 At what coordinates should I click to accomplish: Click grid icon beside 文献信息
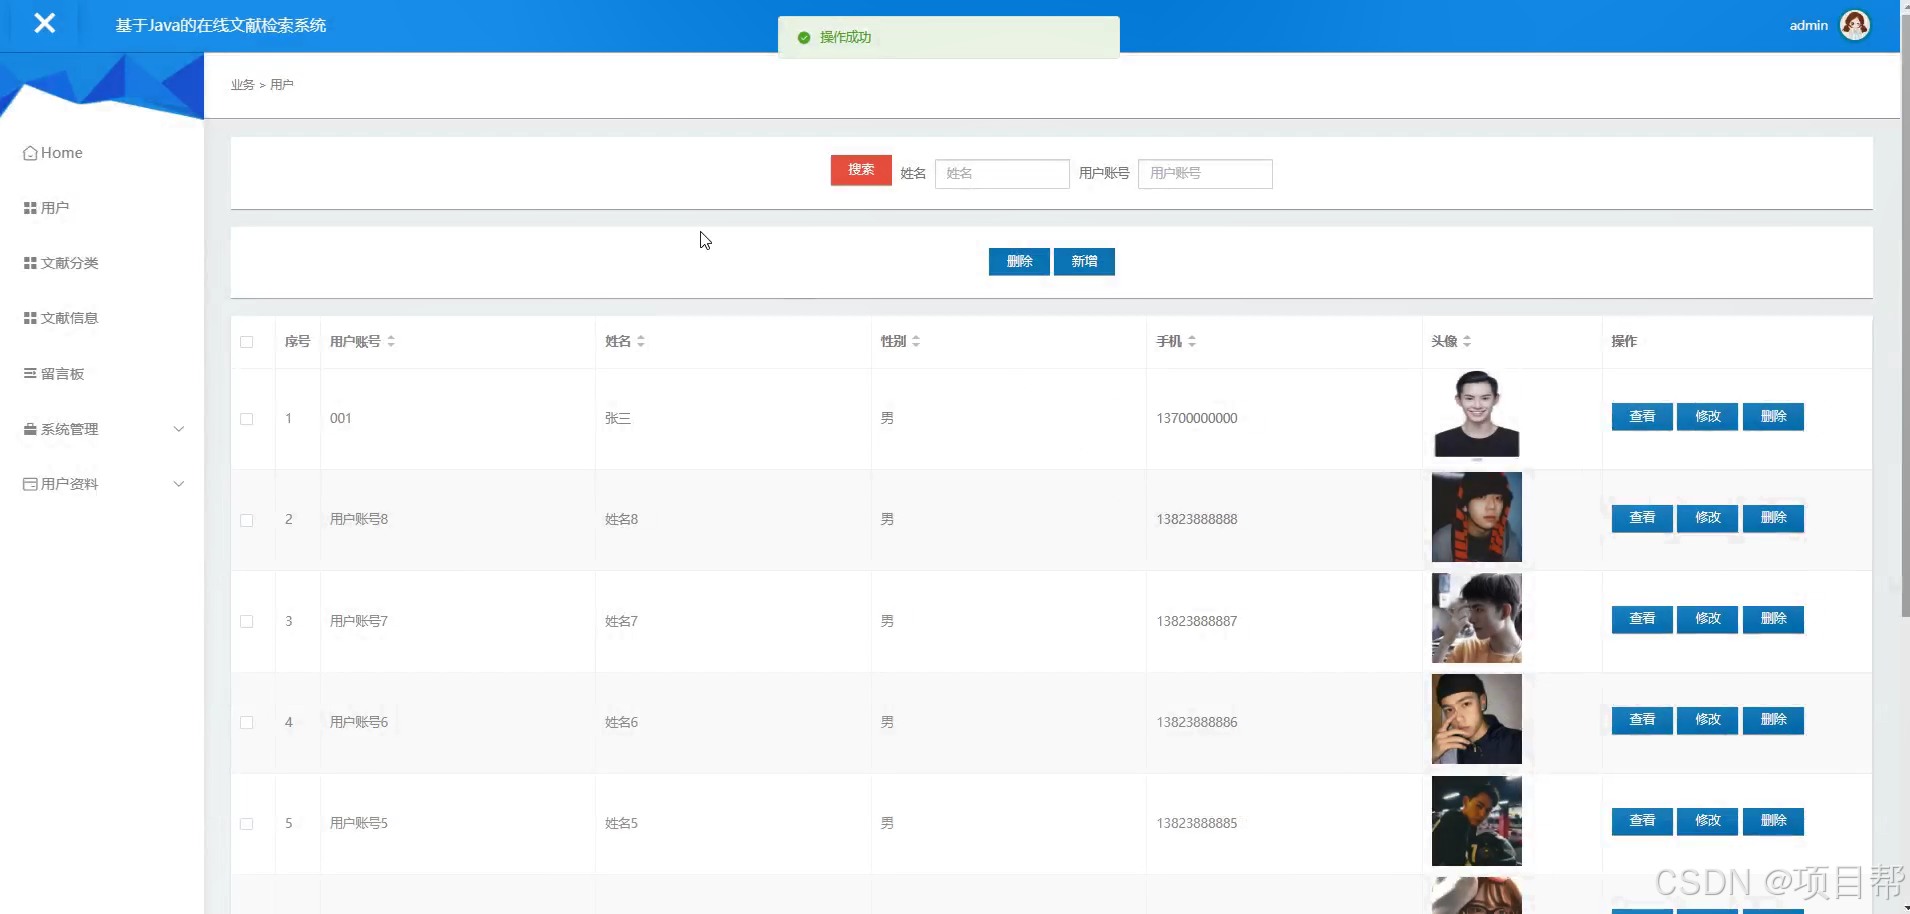pos(30,318)
